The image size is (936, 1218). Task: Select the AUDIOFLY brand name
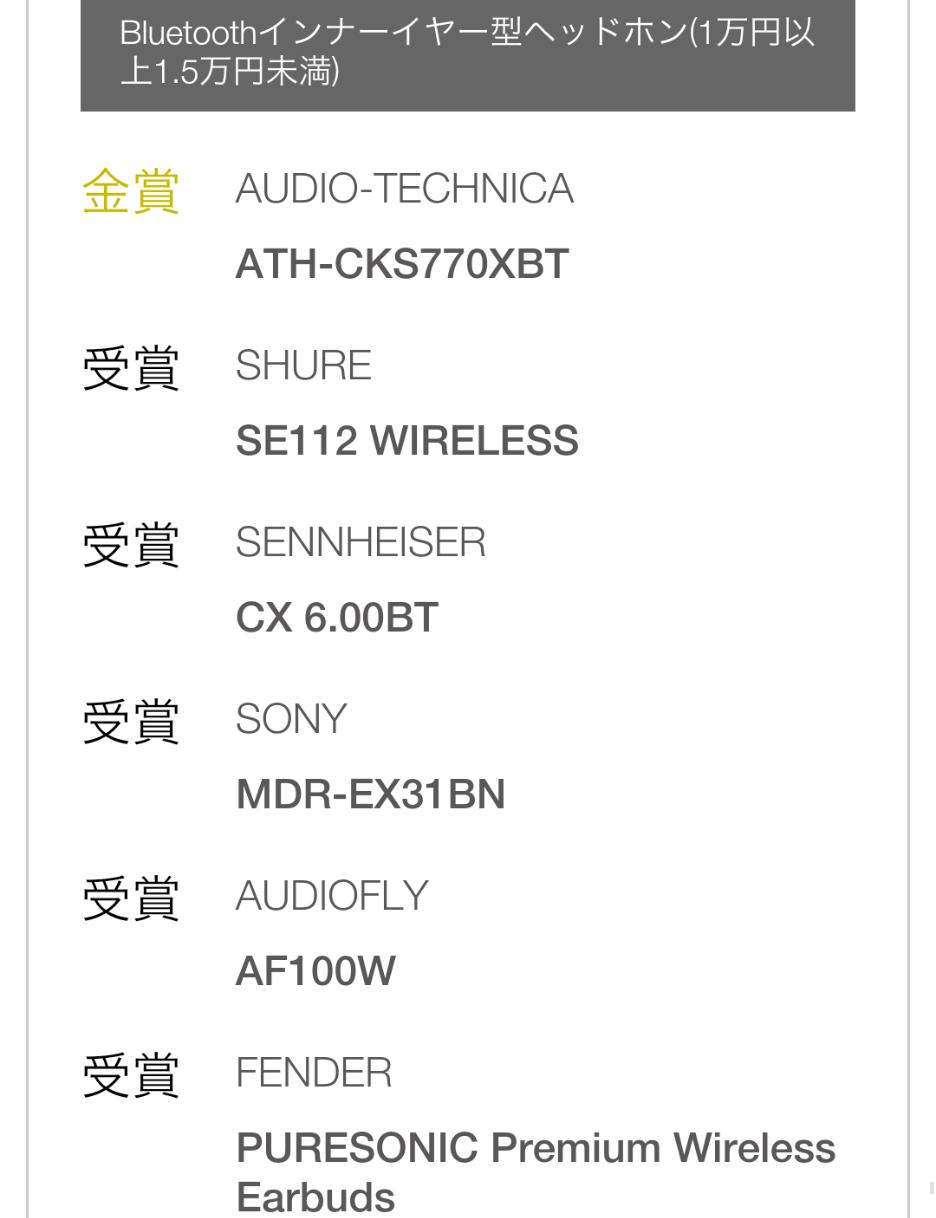click(x=331, y=897)
